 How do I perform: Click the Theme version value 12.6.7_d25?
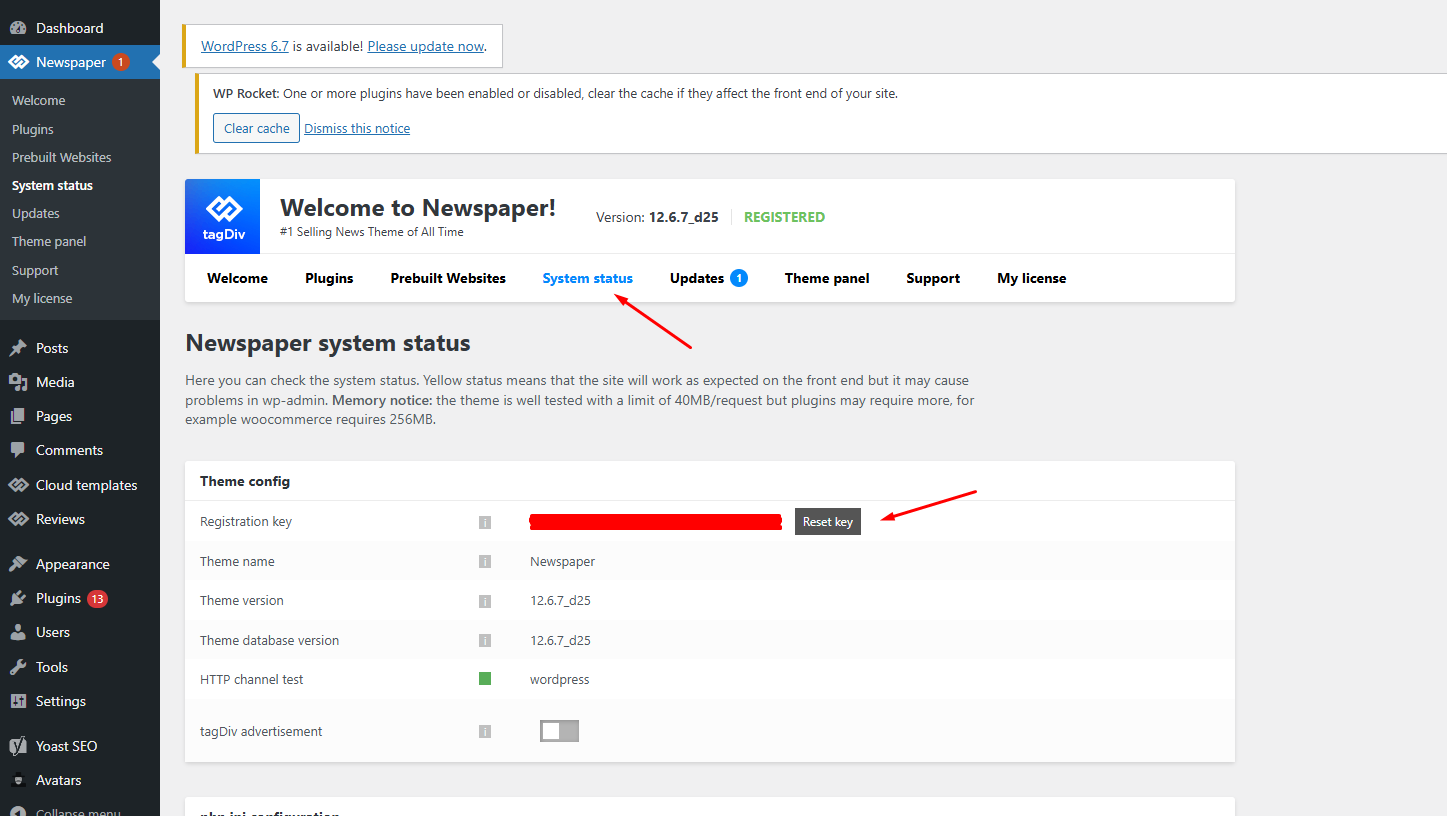click(560, 601)
